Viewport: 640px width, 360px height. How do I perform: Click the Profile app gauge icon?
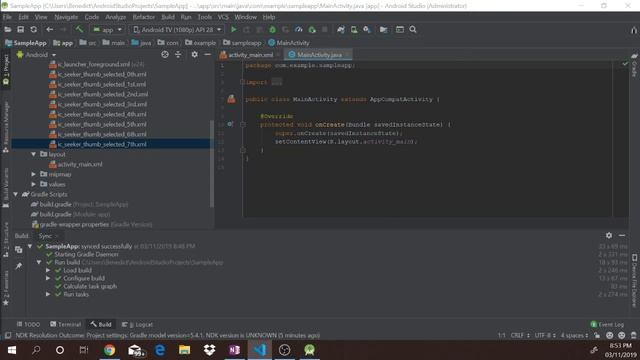[299, 29]
